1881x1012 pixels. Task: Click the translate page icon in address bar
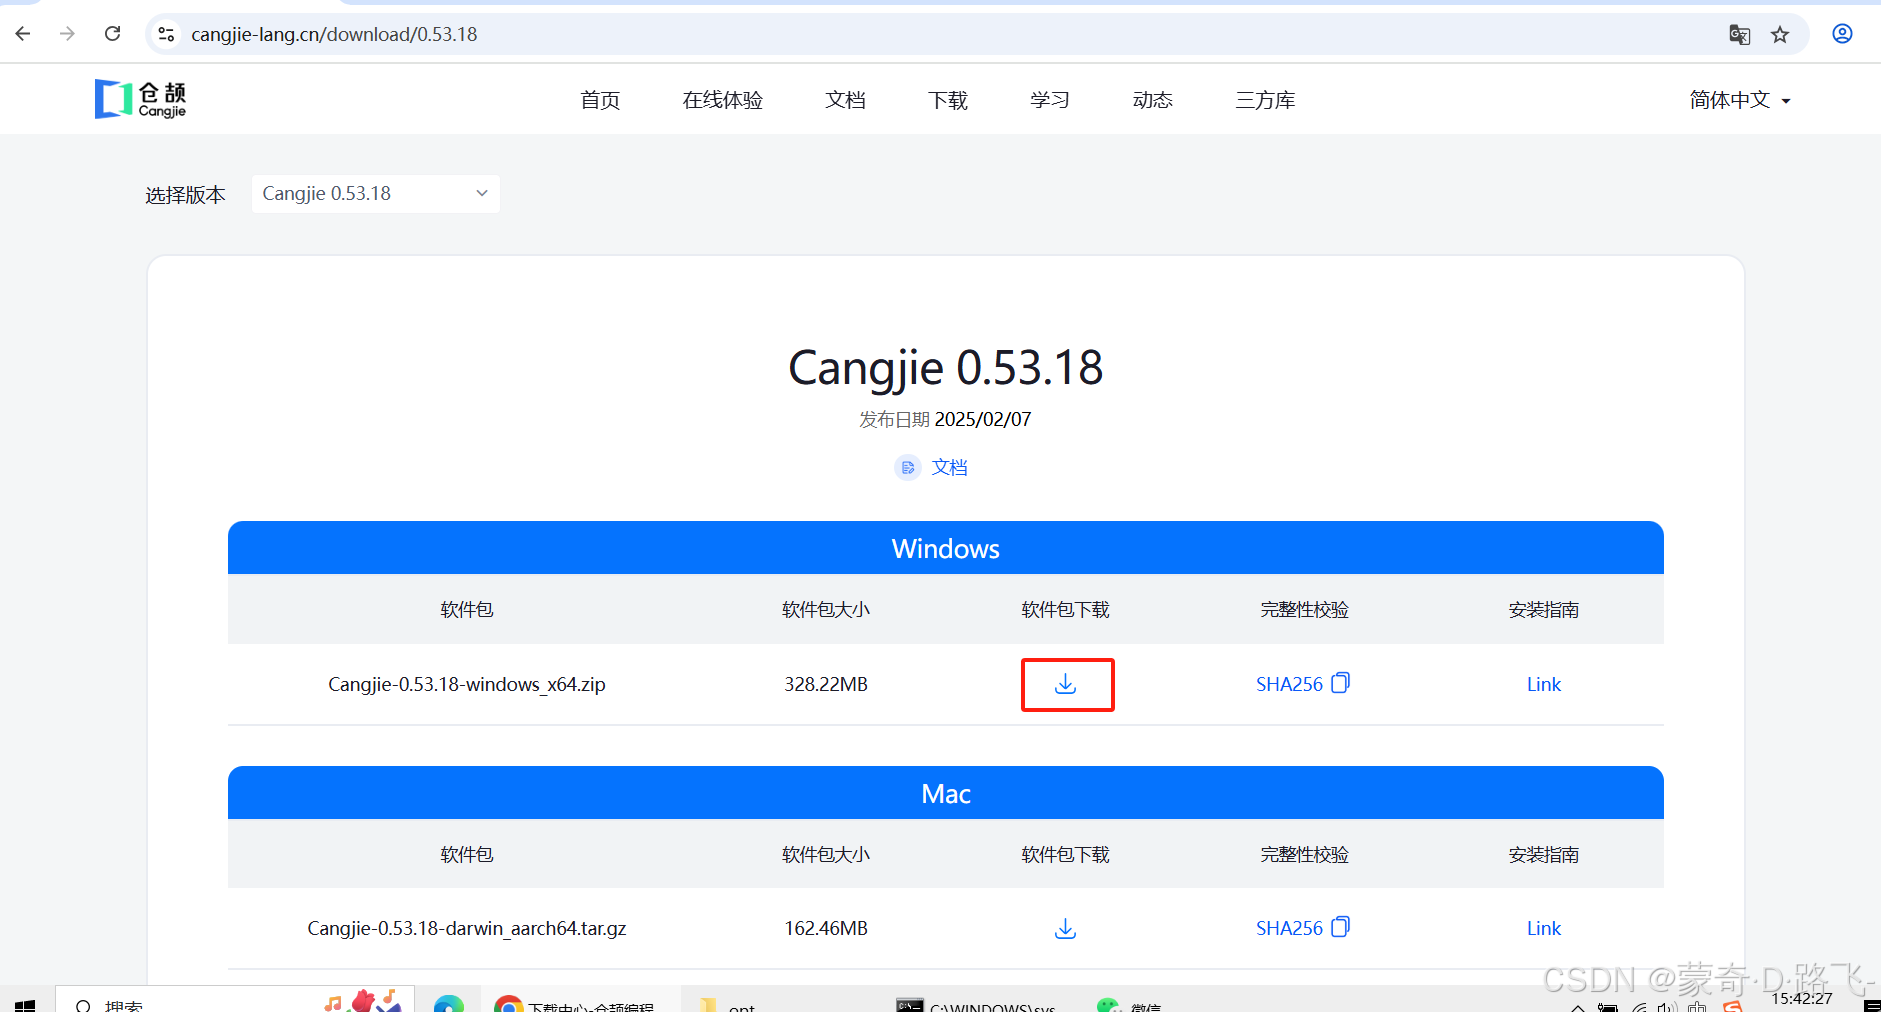coord(1739,35)
